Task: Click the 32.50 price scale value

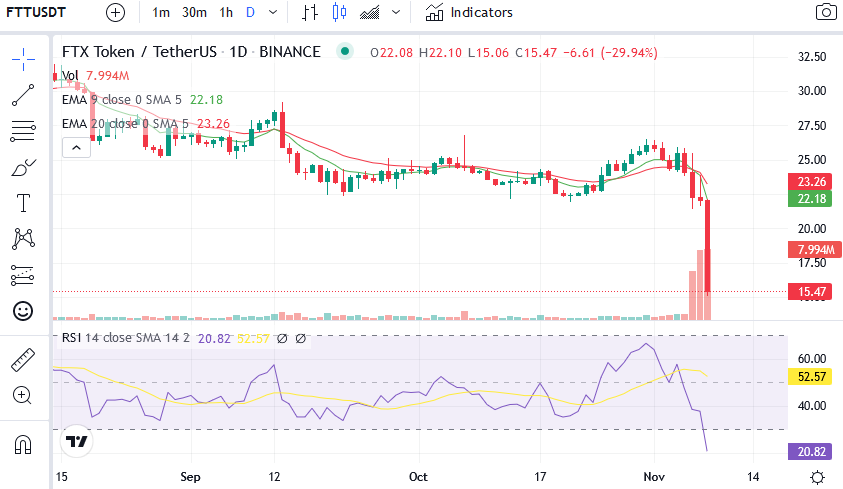Action: (812, 56)
